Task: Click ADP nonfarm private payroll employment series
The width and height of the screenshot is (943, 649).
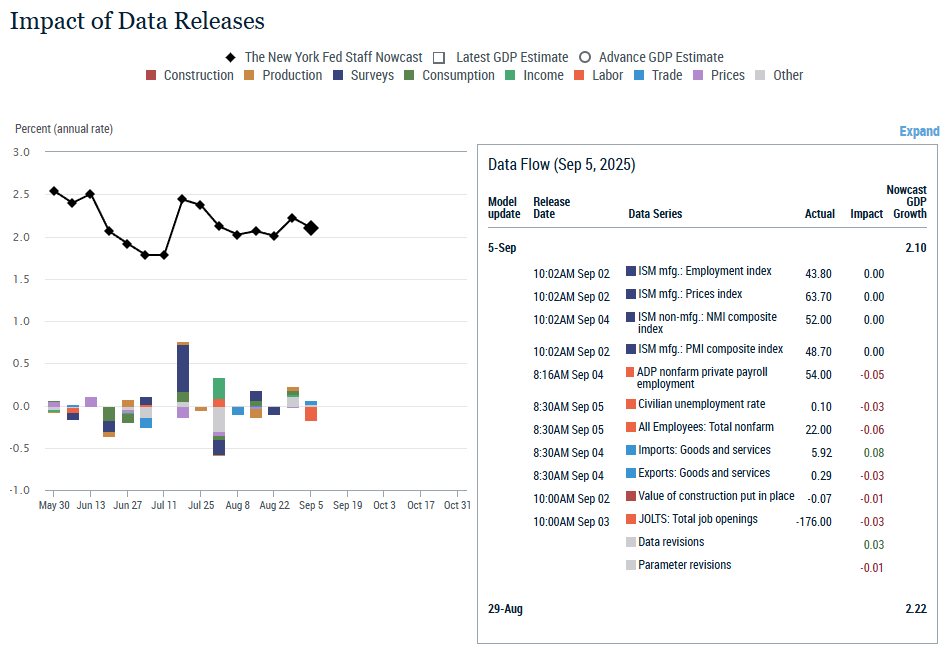Action: (x=702, y=378)
